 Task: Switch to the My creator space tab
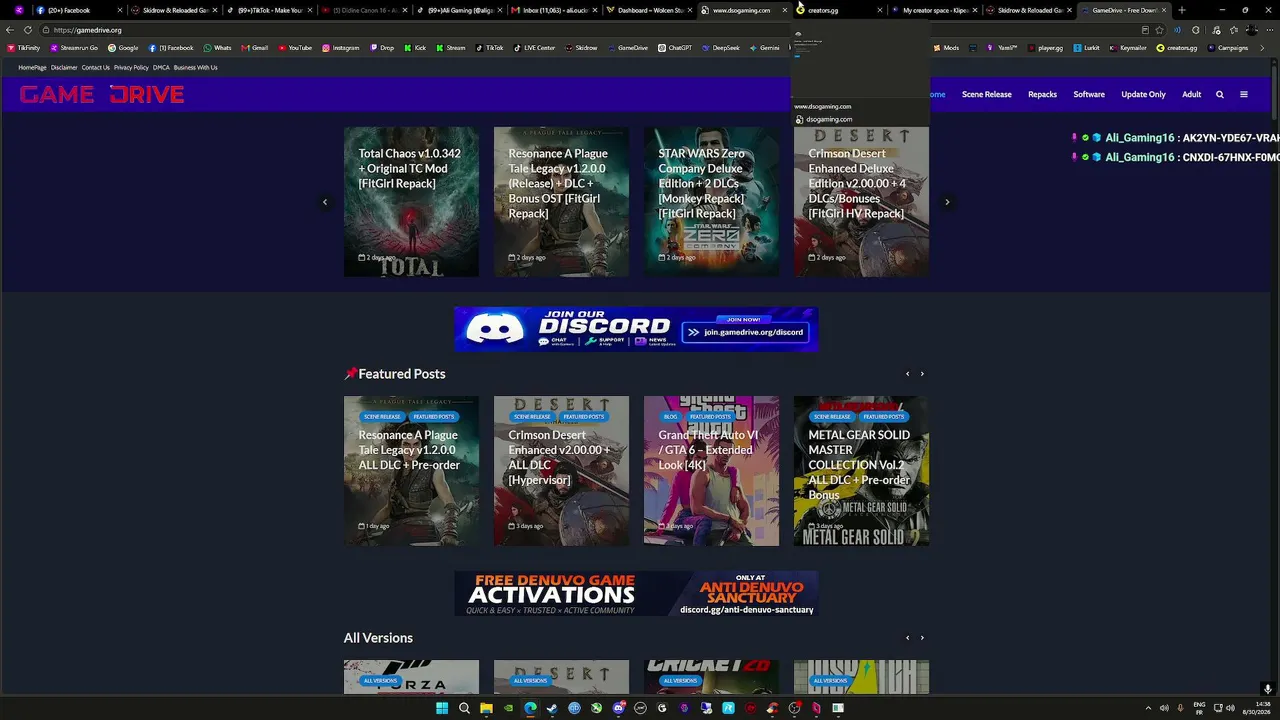936,10
